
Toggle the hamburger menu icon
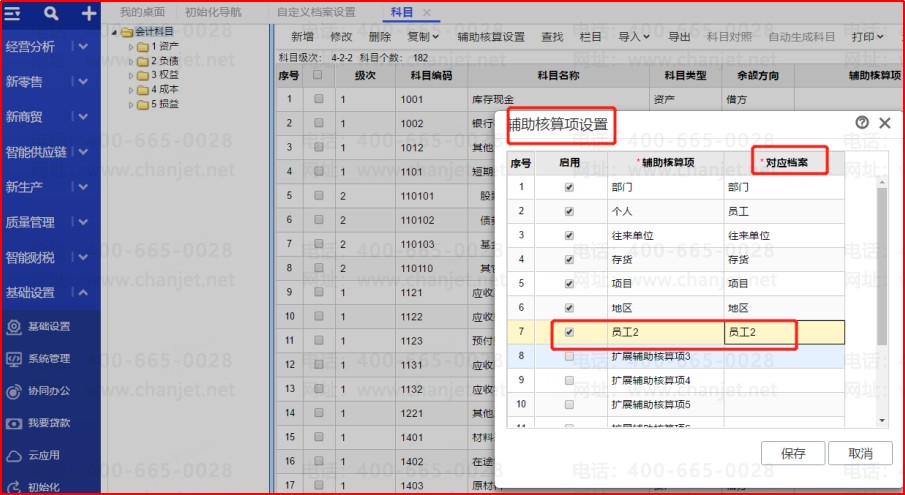13,13
